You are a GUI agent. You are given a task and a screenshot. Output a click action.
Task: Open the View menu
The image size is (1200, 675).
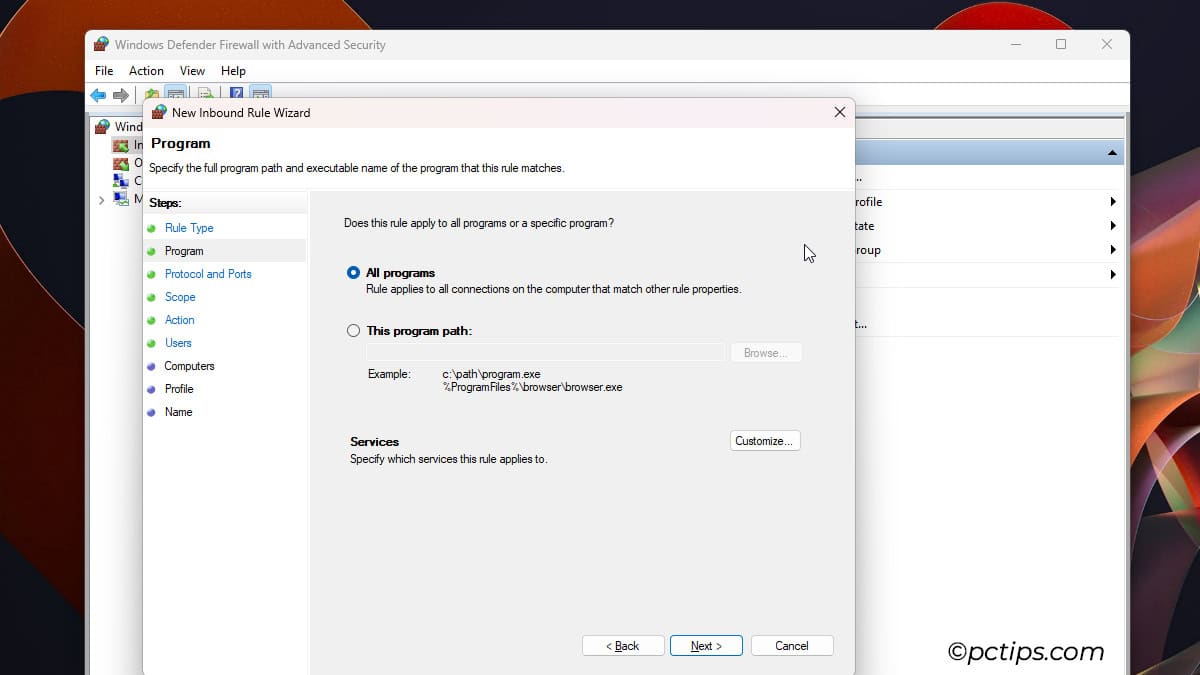pyautogui.click(x=192, y=71)
